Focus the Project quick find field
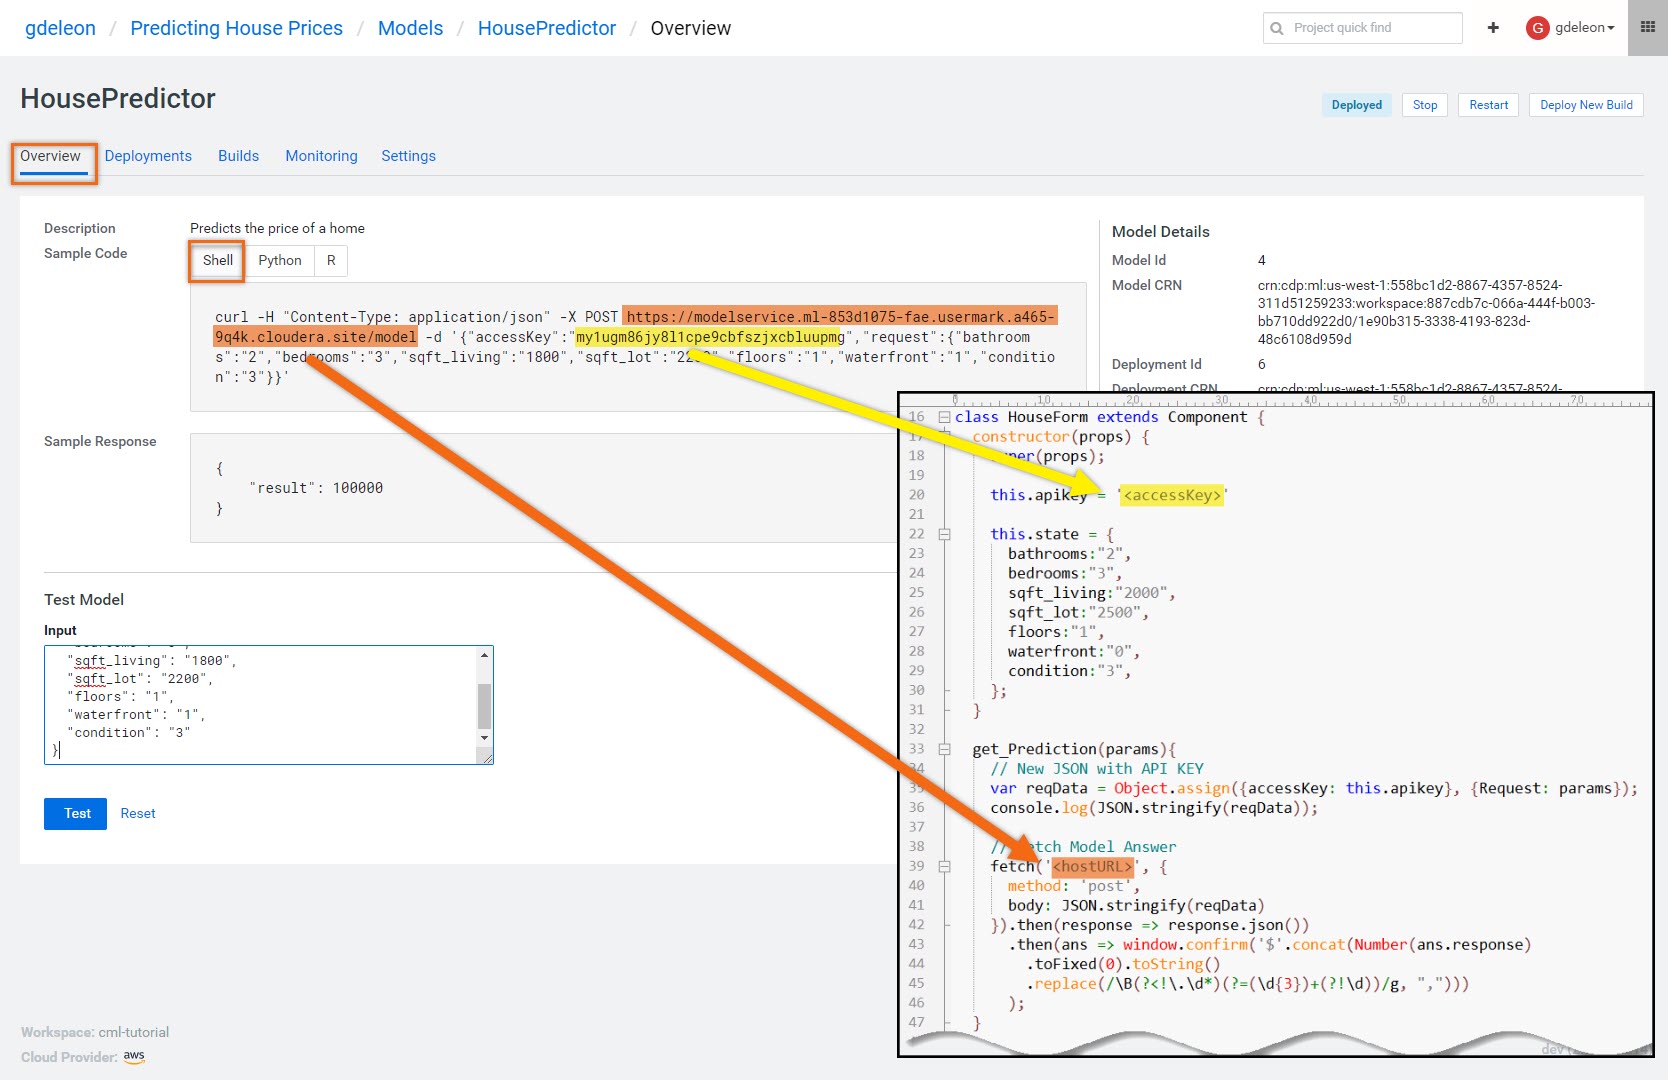The image size is (1668, 1080). coord(1362,28)
